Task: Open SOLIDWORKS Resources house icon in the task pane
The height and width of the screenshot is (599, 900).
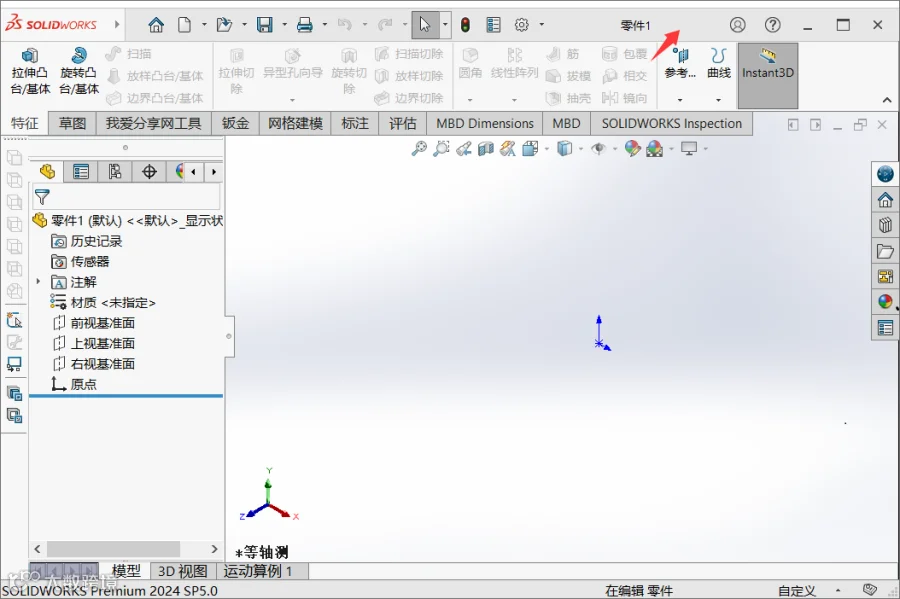Action: (x=885, y=200)
